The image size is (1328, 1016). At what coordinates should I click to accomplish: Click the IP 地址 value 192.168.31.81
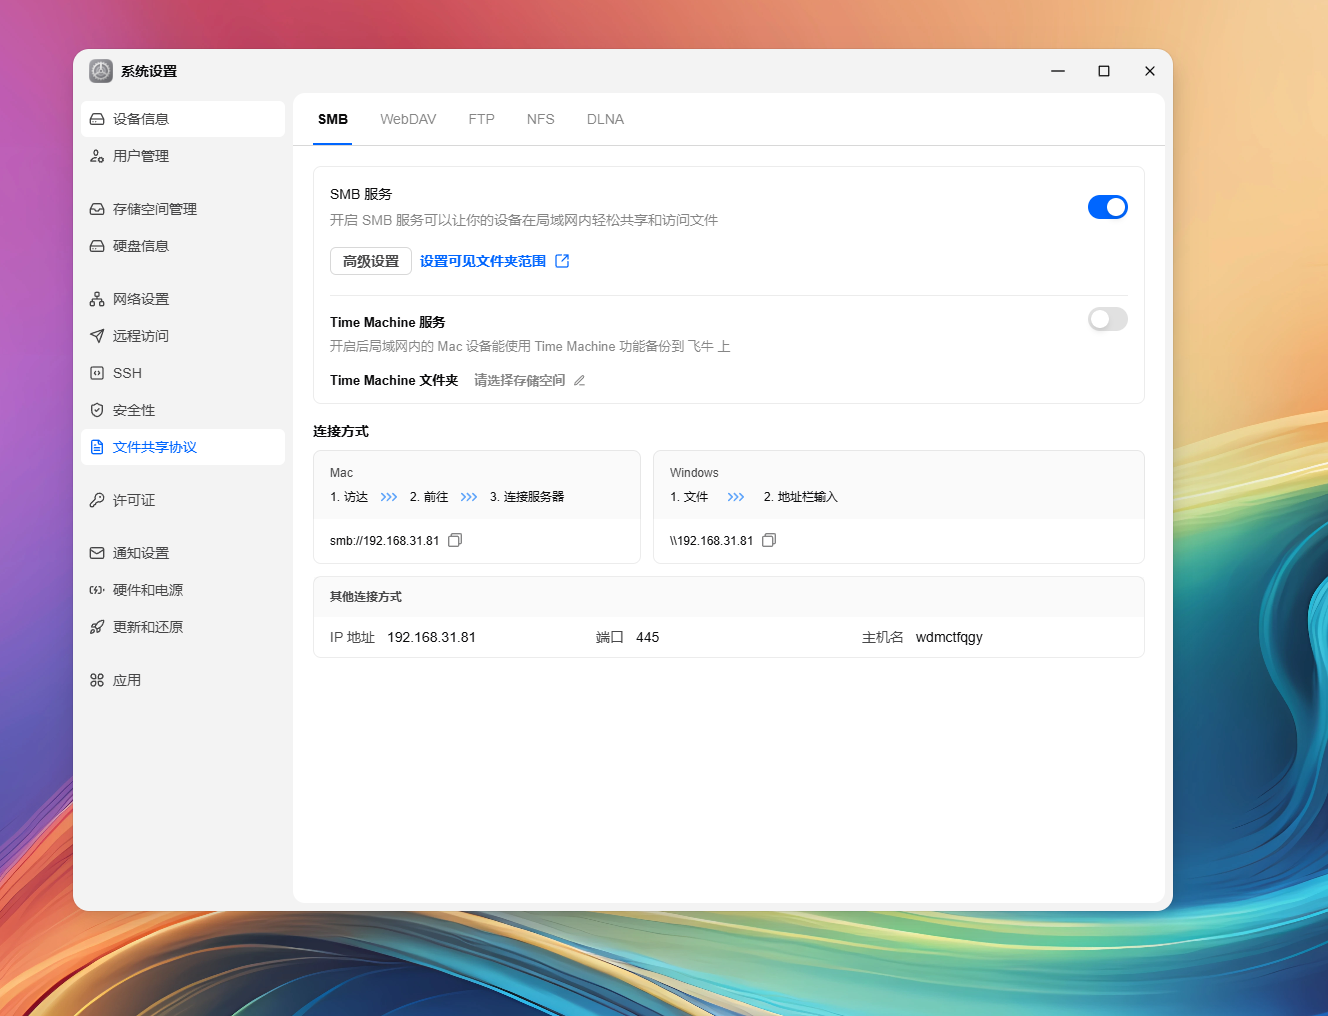432,637
